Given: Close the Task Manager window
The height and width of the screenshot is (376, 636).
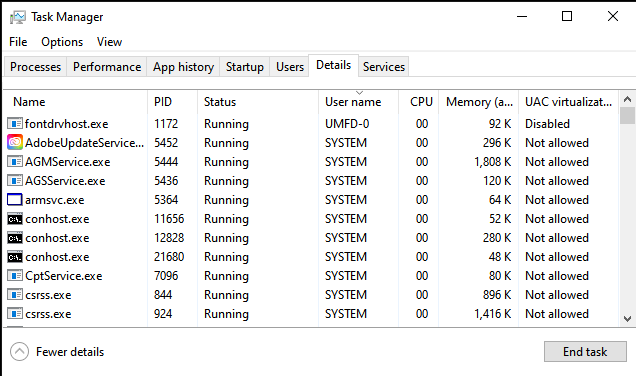Looking at the screenshot, I should click(612, 17).
